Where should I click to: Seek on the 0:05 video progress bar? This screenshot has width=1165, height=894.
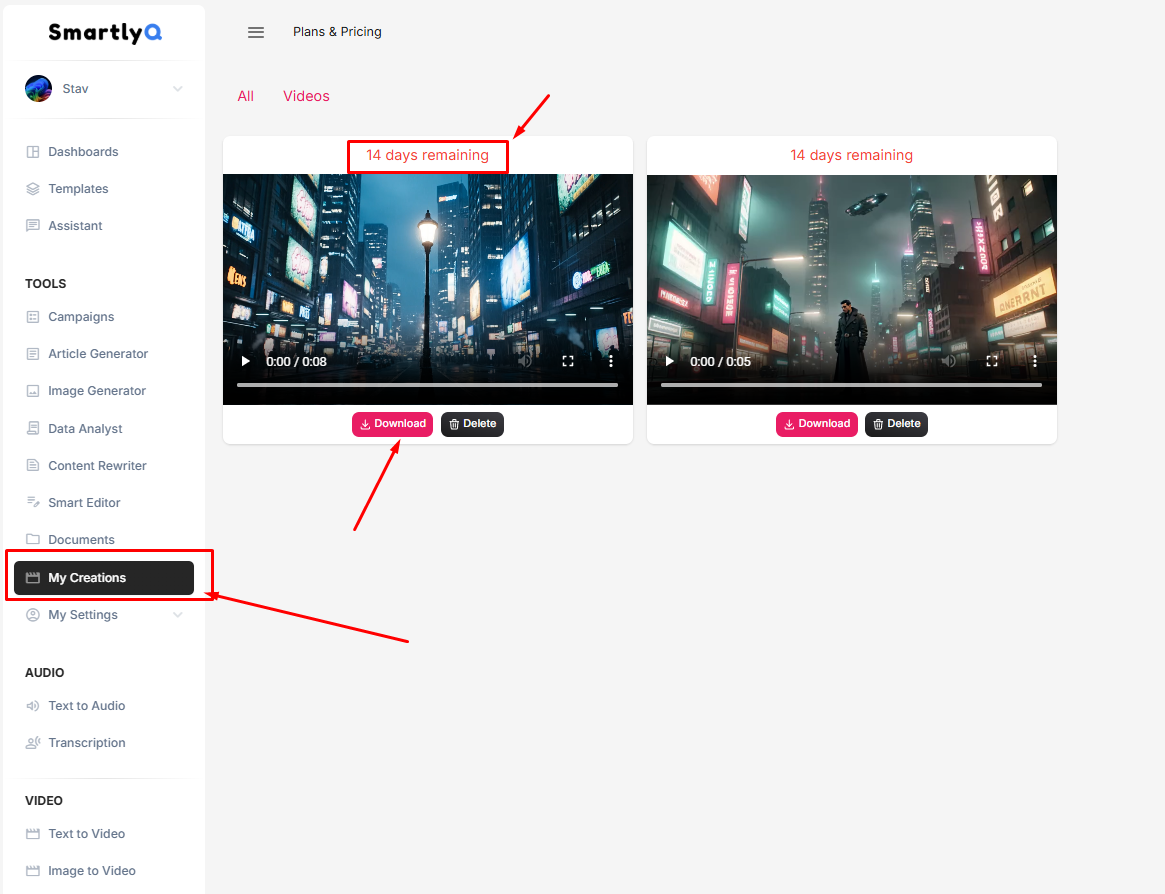point(851,385)
